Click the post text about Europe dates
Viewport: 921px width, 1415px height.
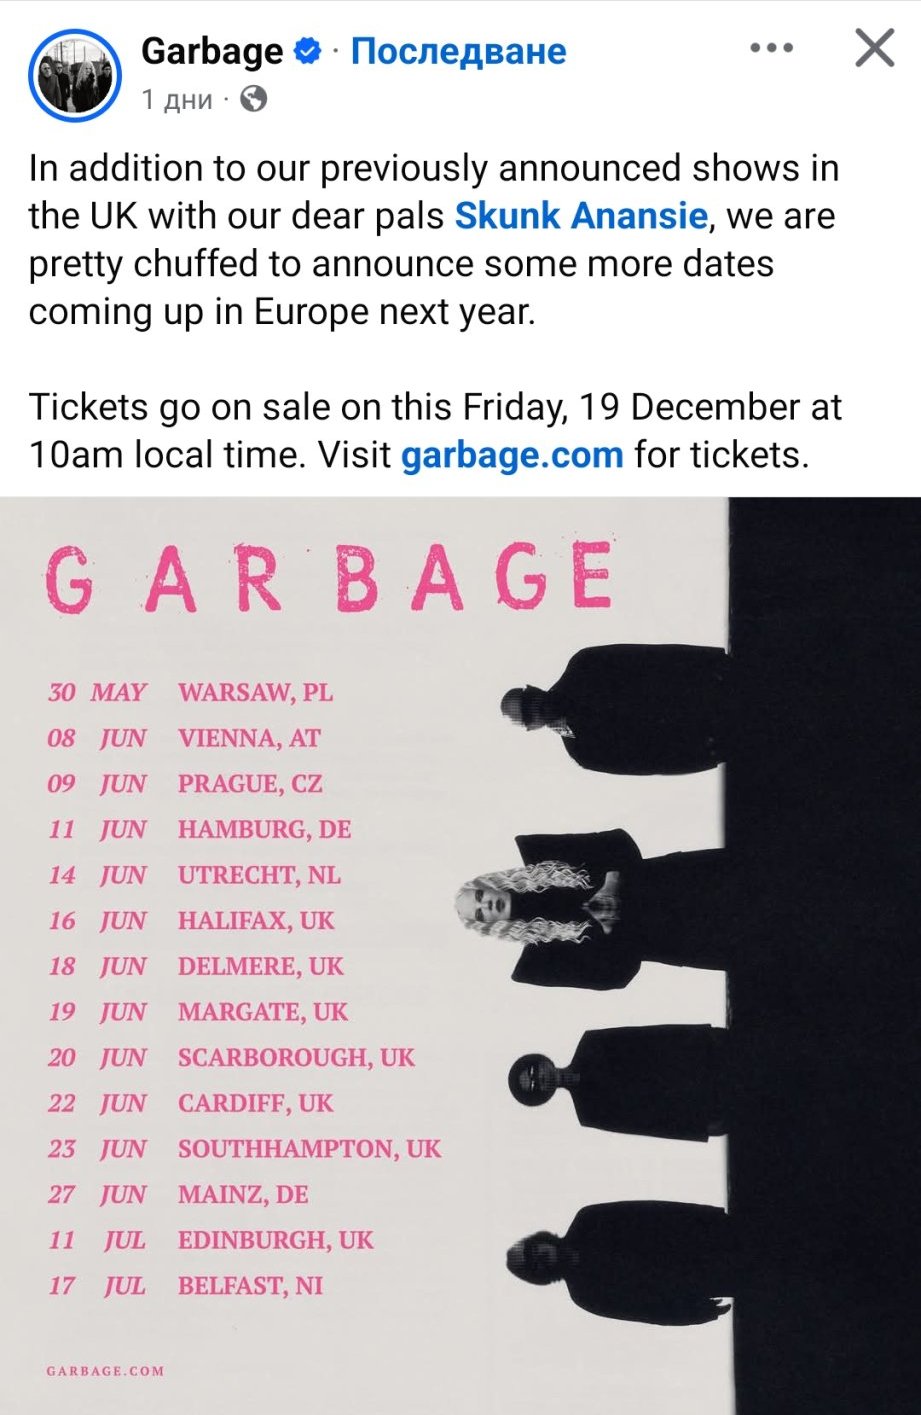[x=430, y=240]
